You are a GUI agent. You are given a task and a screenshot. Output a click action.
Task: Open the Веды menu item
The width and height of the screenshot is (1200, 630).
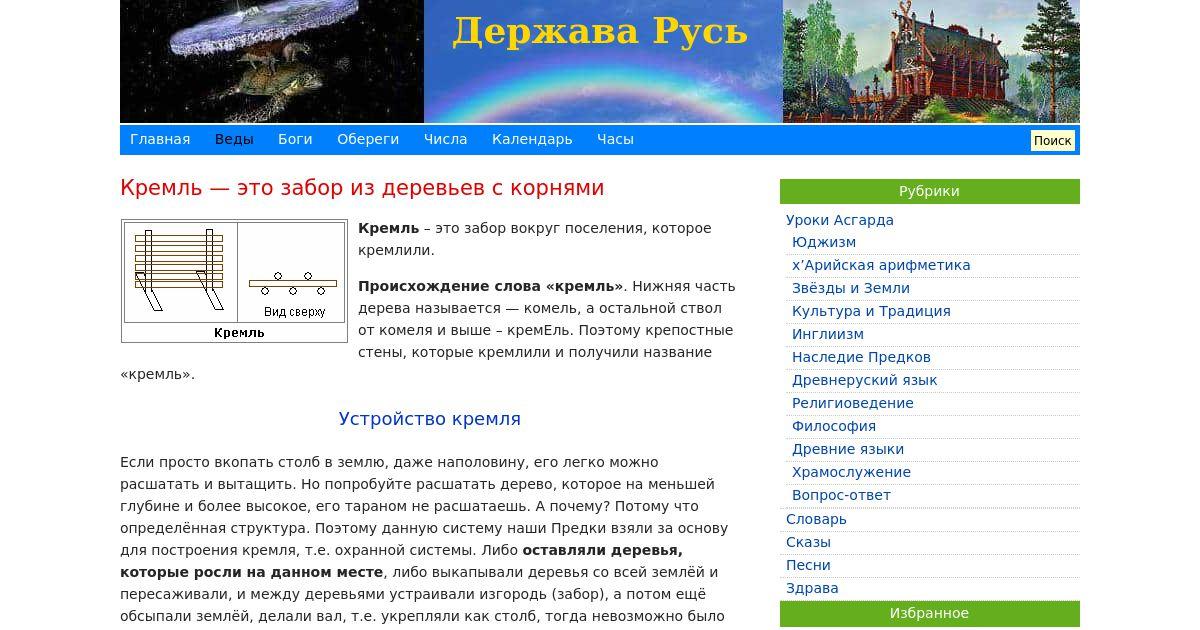click(234, 139)
